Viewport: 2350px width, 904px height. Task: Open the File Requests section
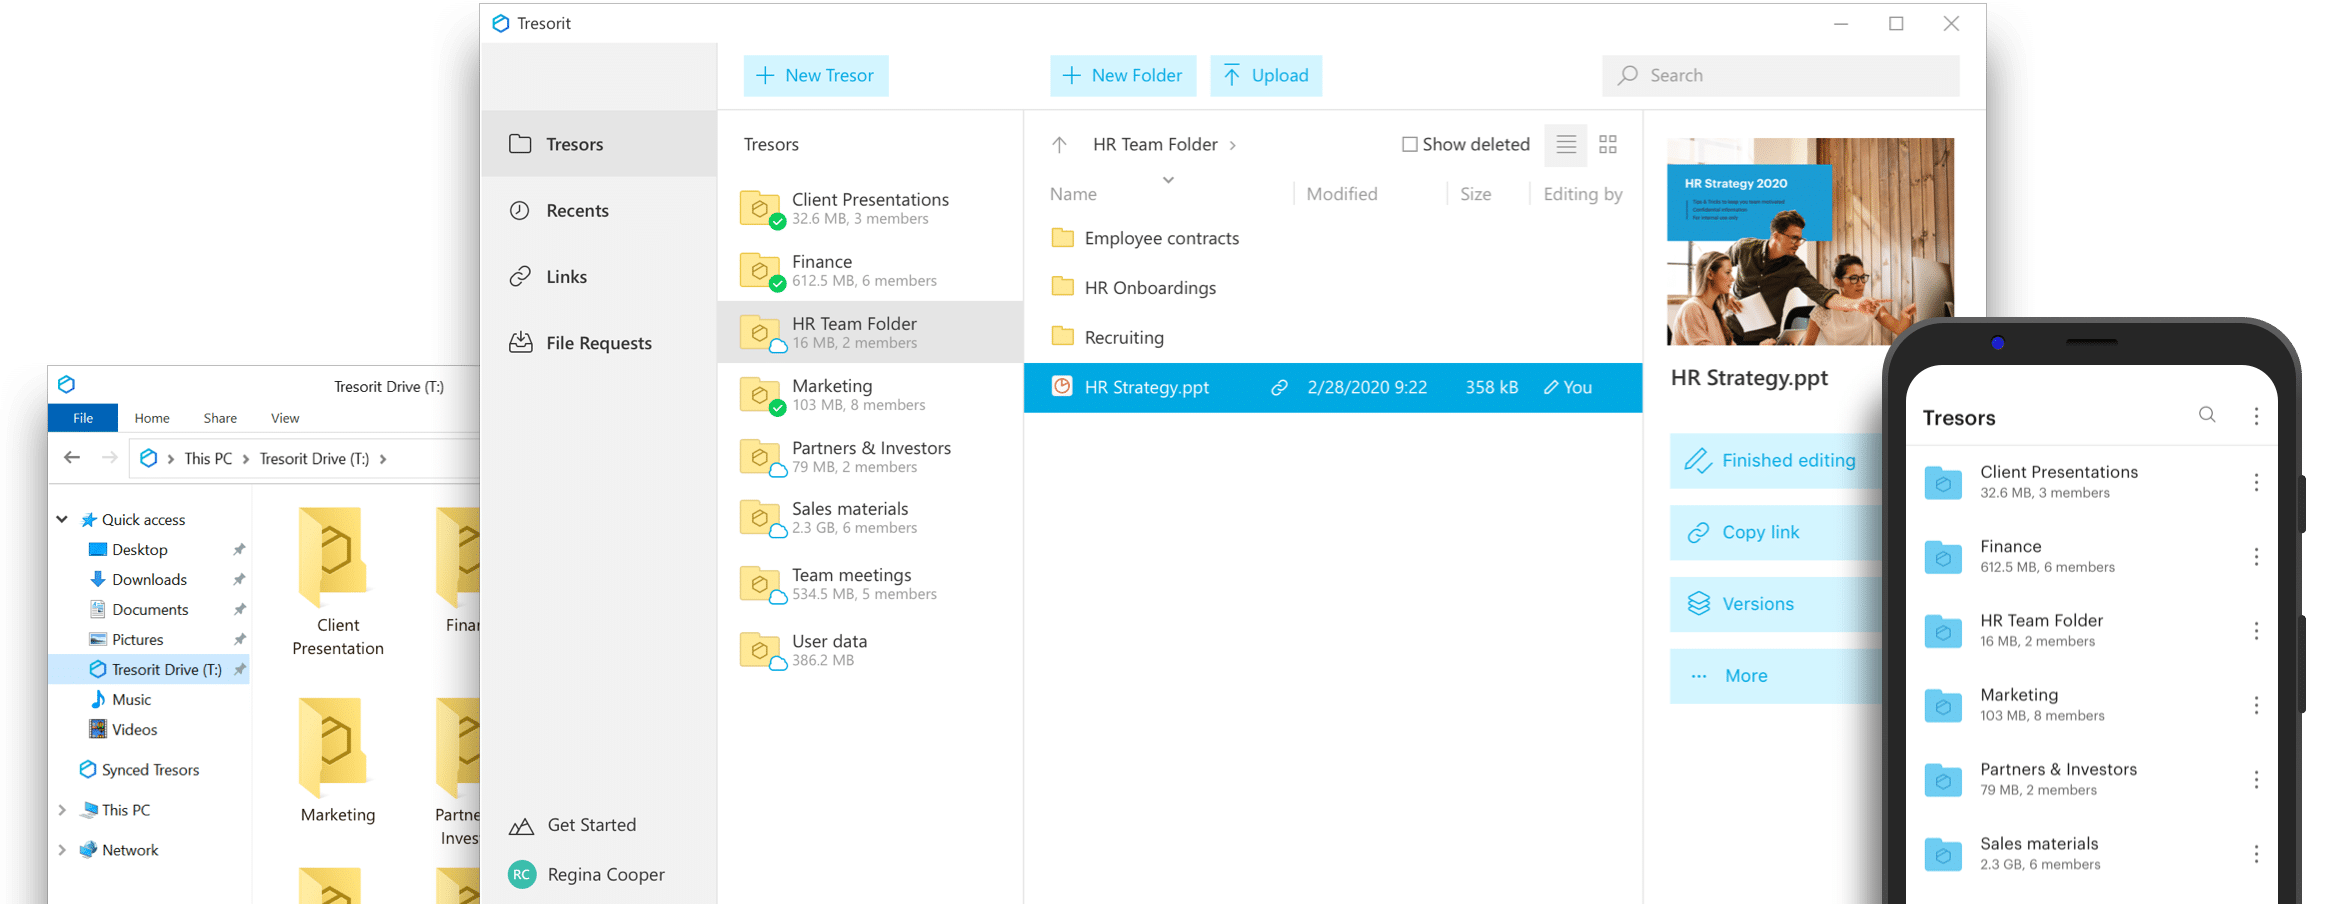[598, 342]
